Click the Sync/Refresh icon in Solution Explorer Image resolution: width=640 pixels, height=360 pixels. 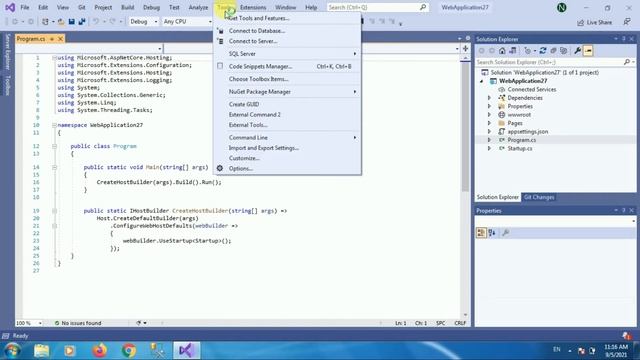click(x=542, y=51)
